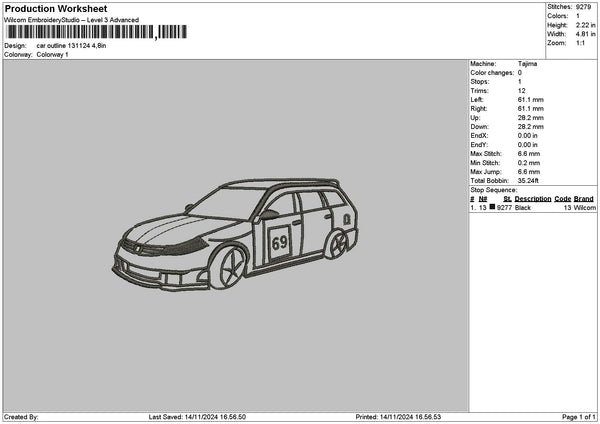
Task: Select the Production Worksheet title
Action: point(56,9)
